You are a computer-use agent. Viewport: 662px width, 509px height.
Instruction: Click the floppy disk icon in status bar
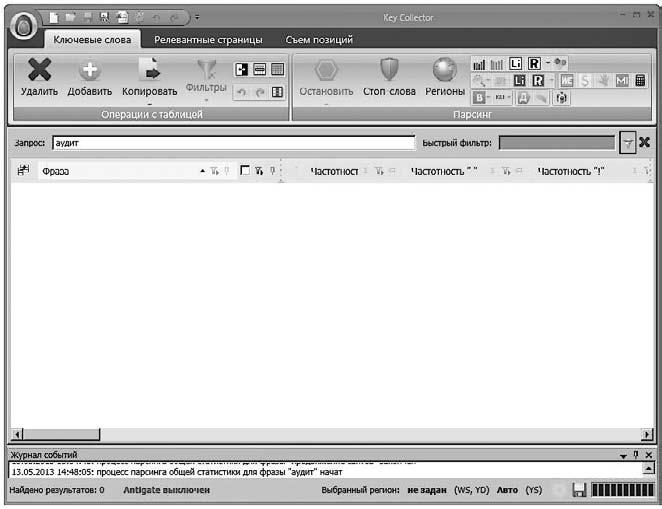(578, 491)
